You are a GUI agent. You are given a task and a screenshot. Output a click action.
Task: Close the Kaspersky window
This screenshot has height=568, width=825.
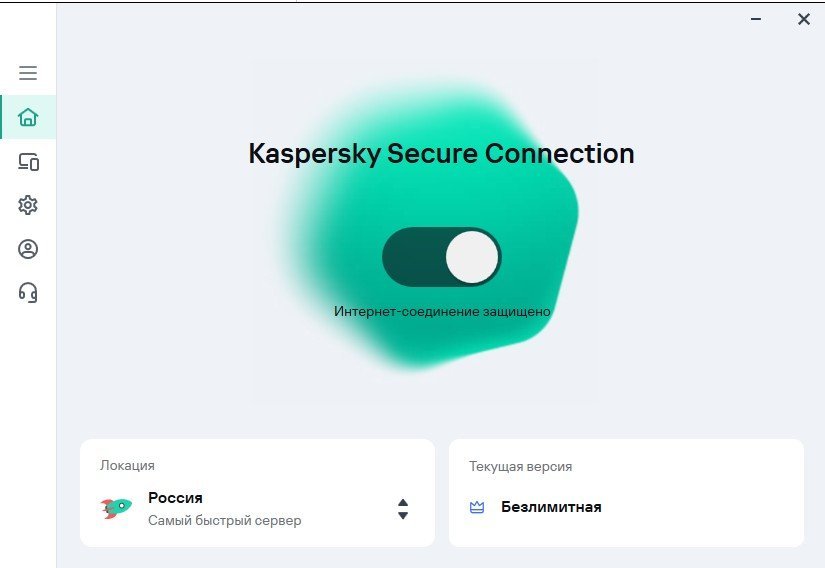[803, 19]
